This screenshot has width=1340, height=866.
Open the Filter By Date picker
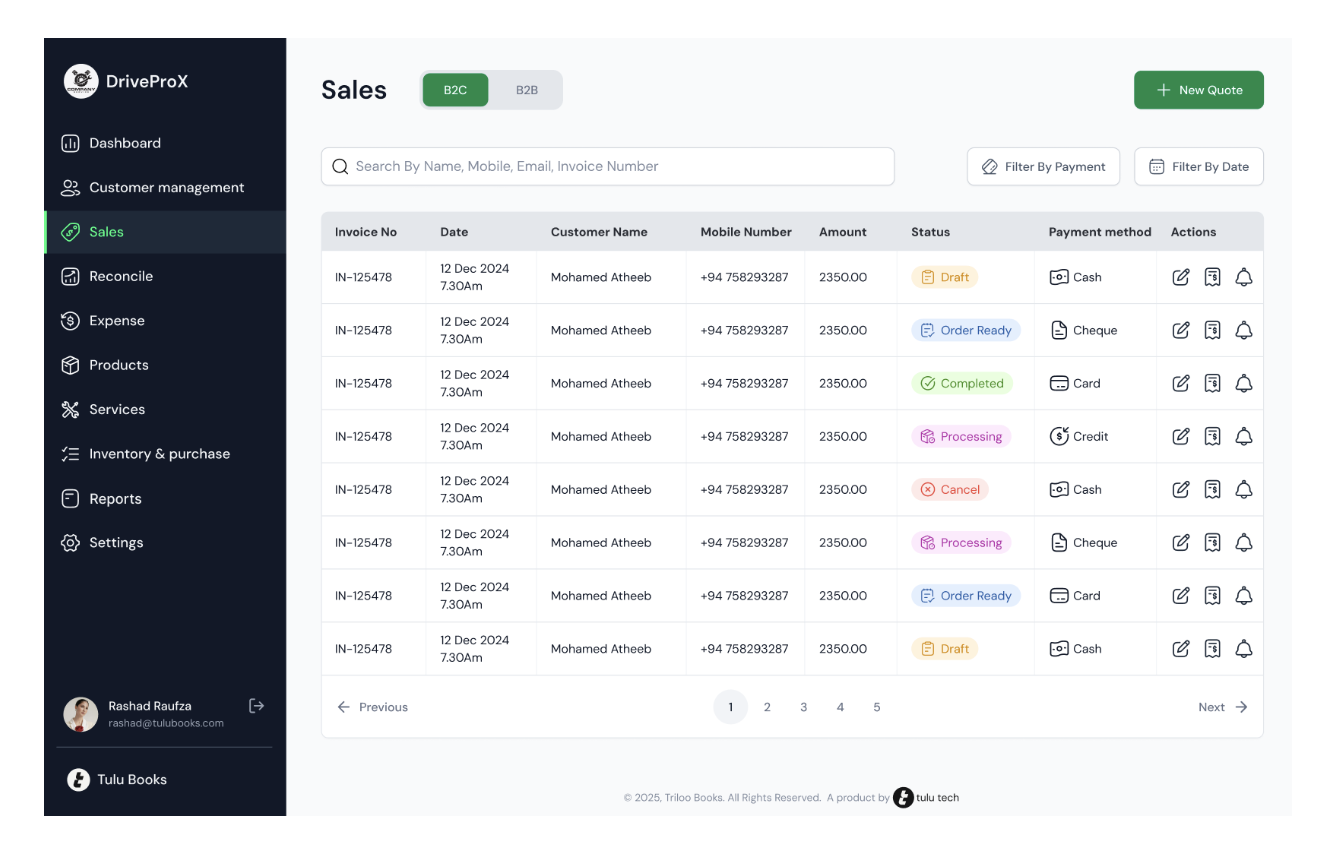1198,166
